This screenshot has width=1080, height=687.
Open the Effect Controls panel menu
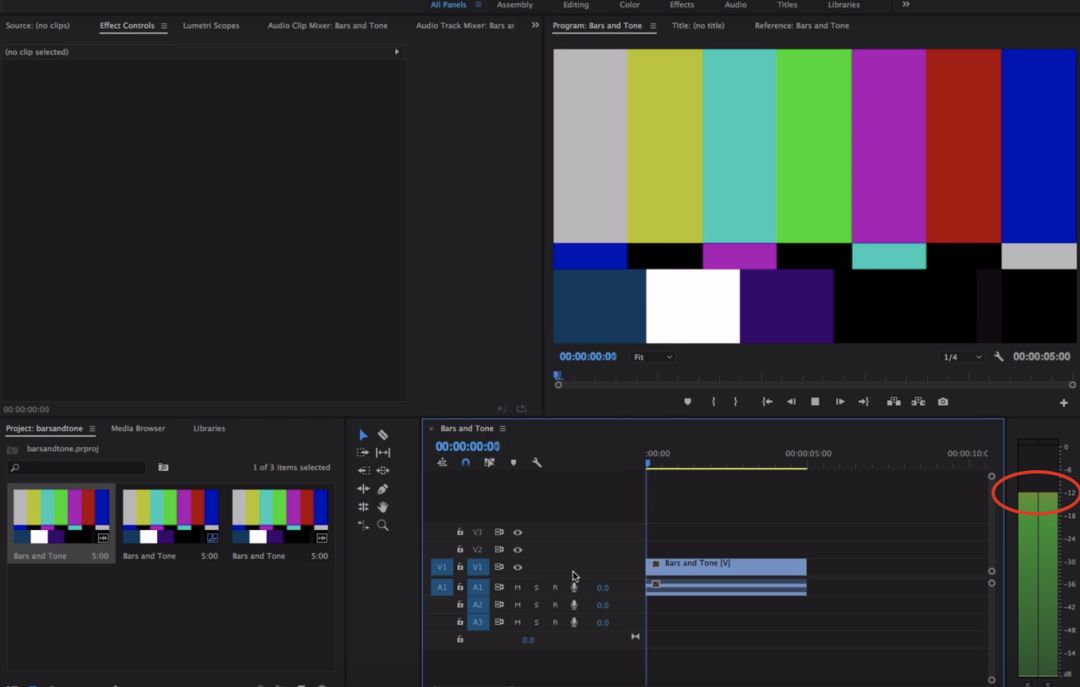point(164,26)
